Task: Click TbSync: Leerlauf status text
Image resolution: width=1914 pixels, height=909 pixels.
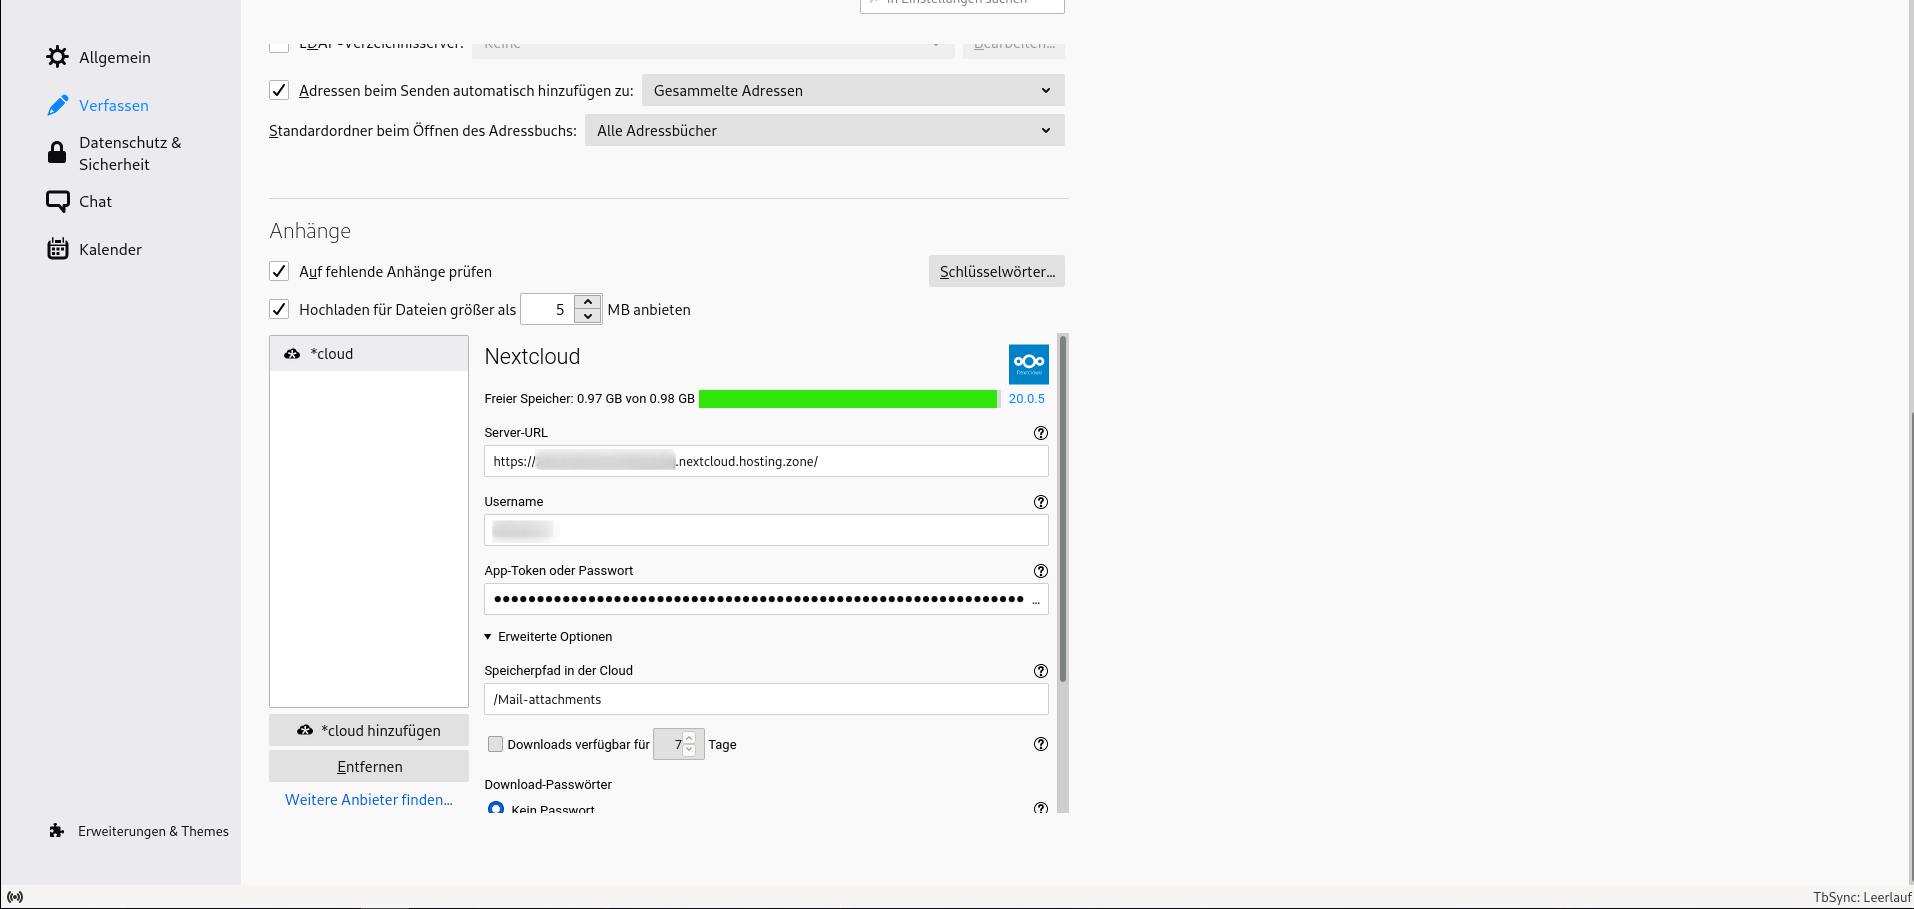Action: click(x=1862, y=897)
